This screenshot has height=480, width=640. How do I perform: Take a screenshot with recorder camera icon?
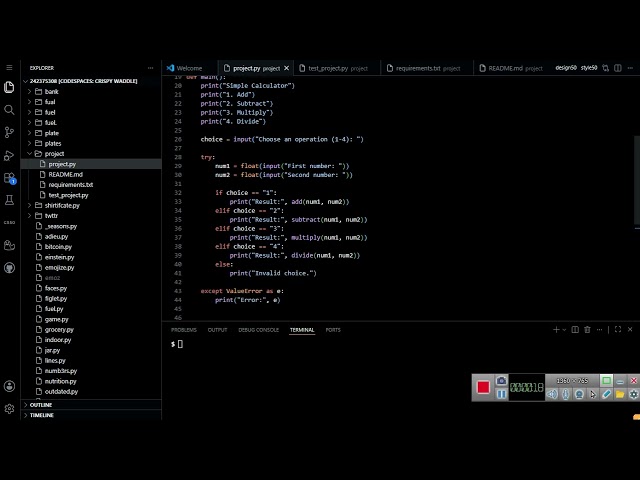[x=501, y=380]
